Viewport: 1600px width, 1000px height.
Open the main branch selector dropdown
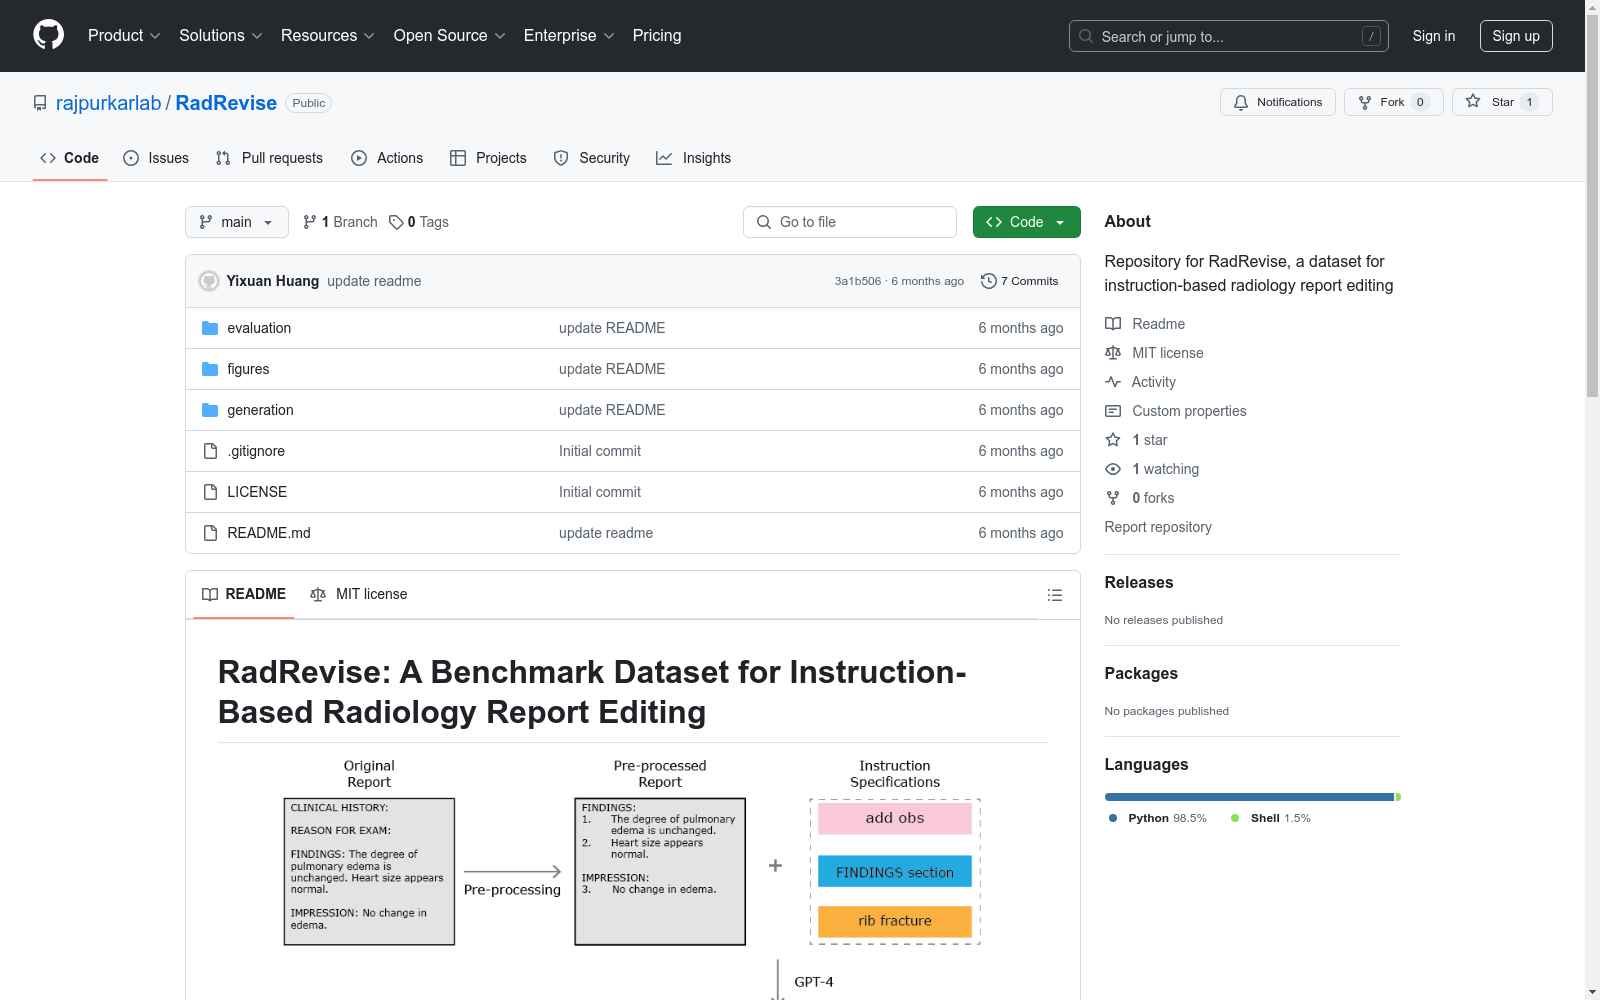(237, 222)
